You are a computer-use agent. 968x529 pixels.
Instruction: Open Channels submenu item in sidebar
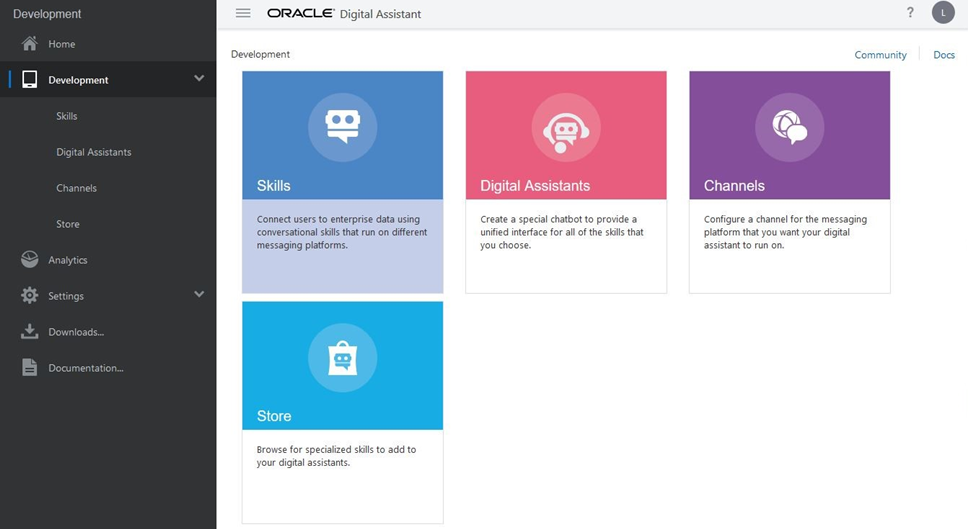pyautogui.click(x=77, y=188)
